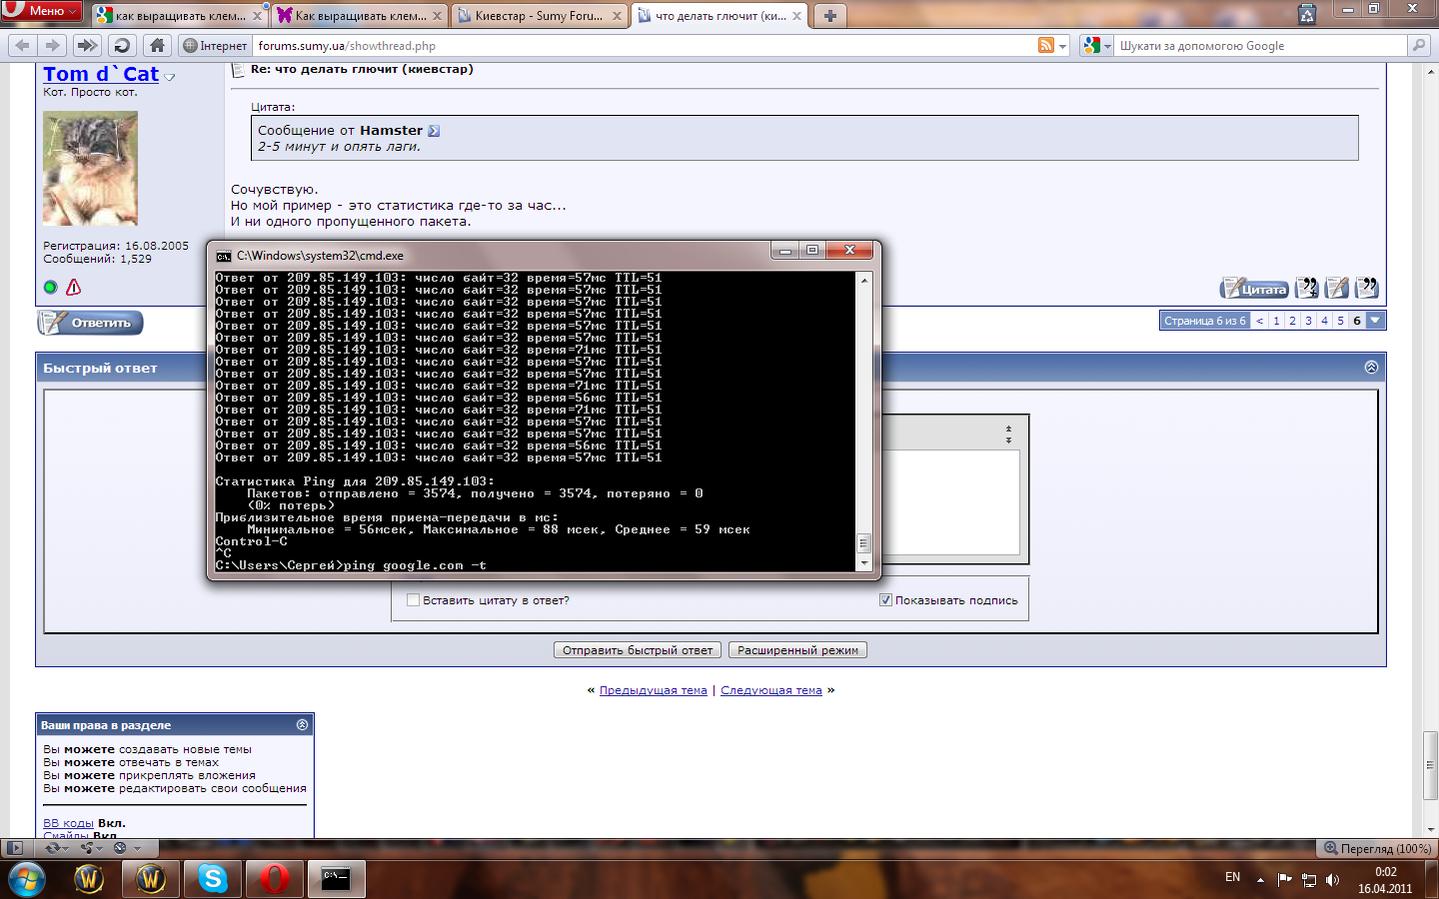Click the report post warning triangle icon
Viewport: 1439px width, 899px height.
(73, 288)
